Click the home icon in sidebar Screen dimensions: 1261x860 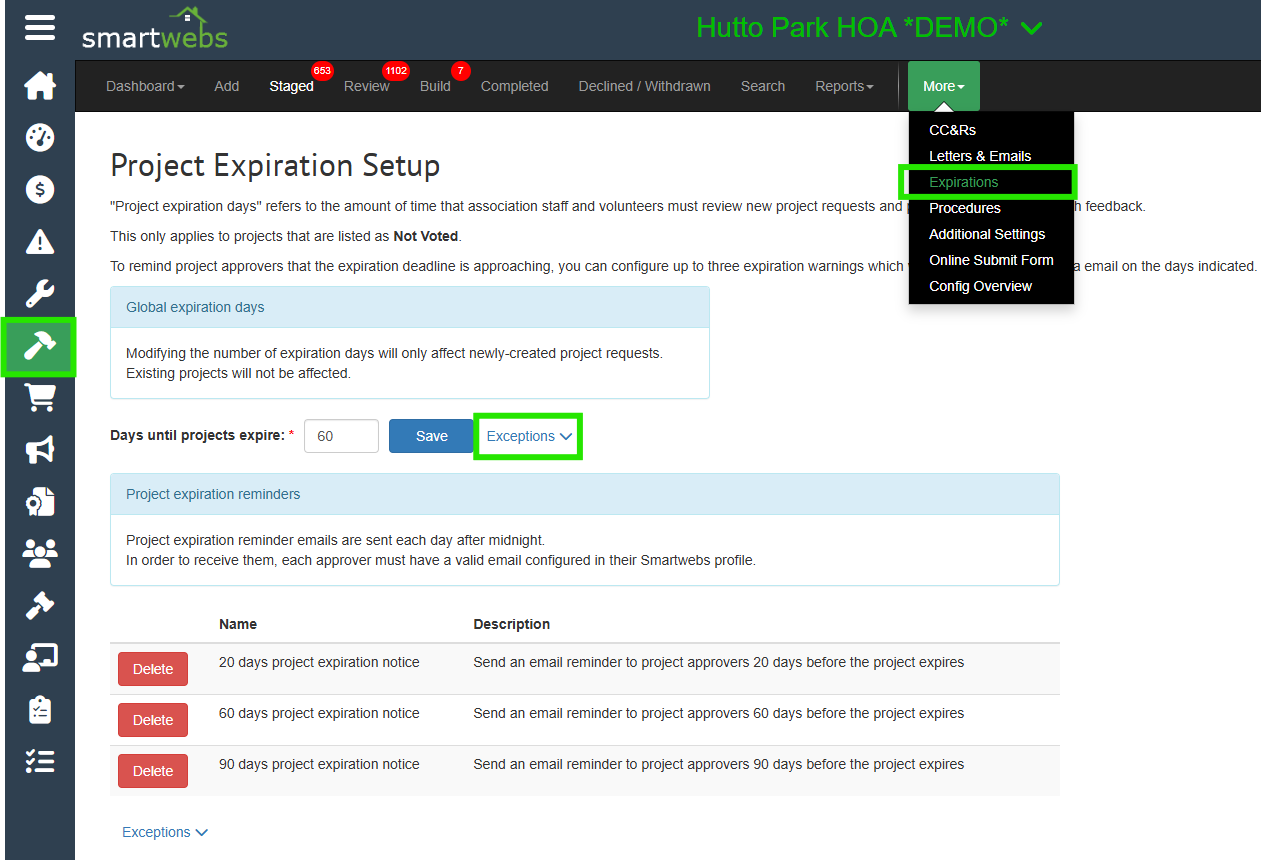pos(40,86)
